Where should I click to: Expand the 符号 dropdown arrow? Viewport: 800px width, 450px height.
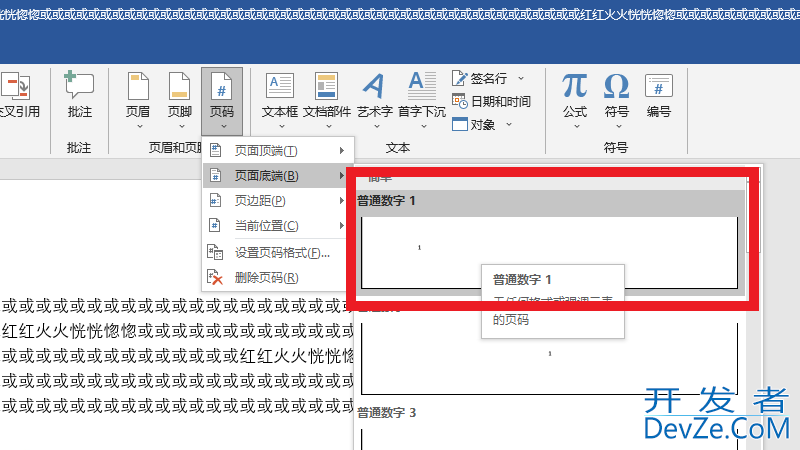tap(618, 126)
